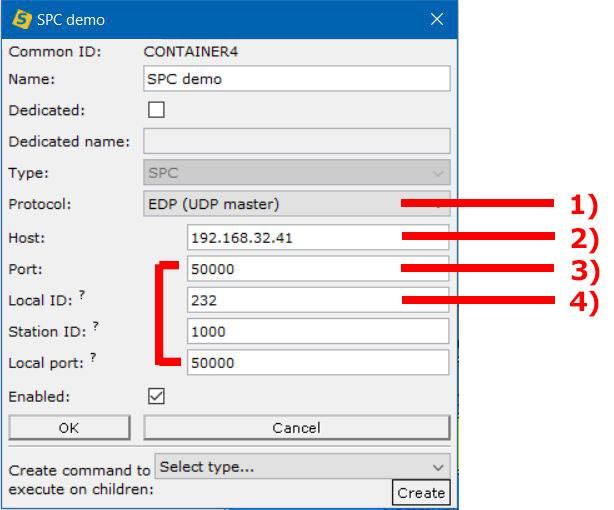The height and width of the screenshot is (510, 614).
Task: Click the Station ID field showing 1000
Action: [x=318, y=331]
